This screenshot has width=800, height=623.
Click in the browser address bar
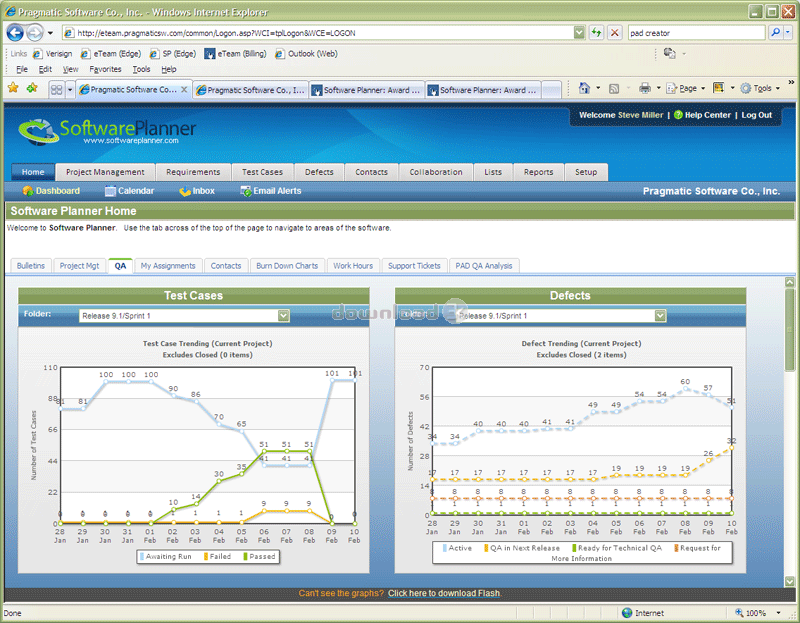tap(324, 33)
